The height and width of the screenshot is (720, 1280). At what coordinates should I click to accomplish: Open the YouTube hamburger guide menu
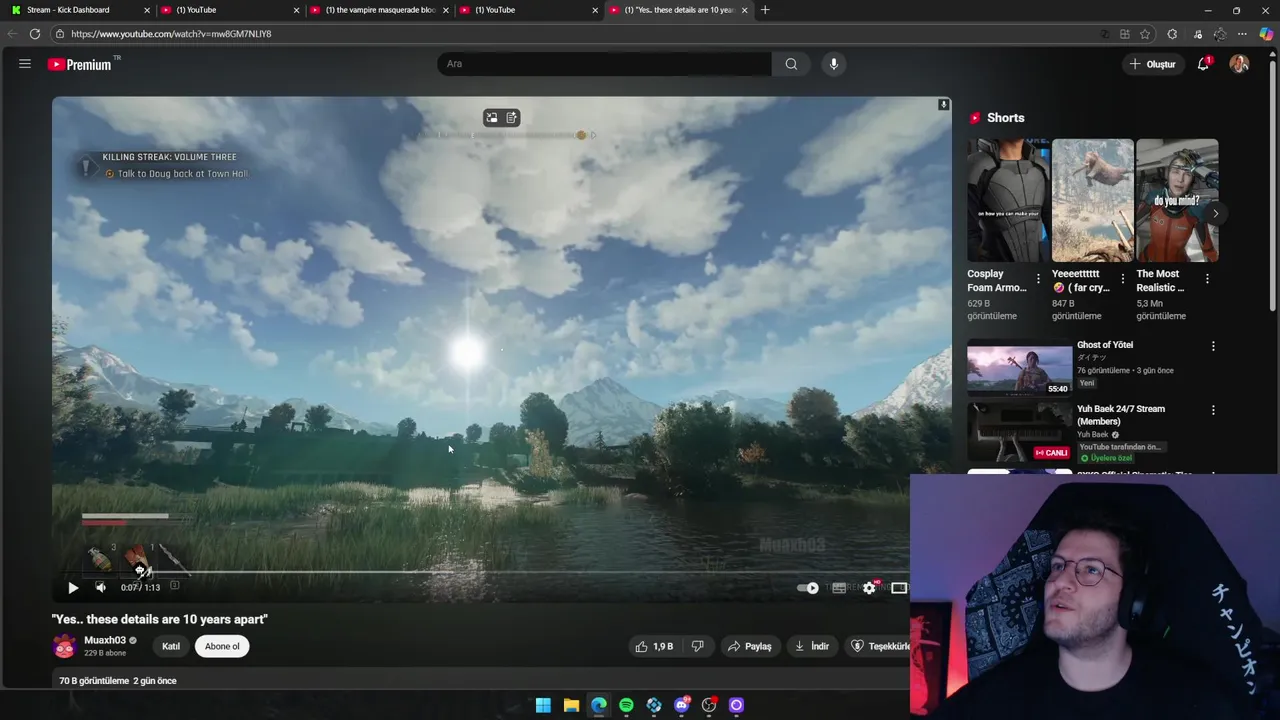[x=25, y=64]
